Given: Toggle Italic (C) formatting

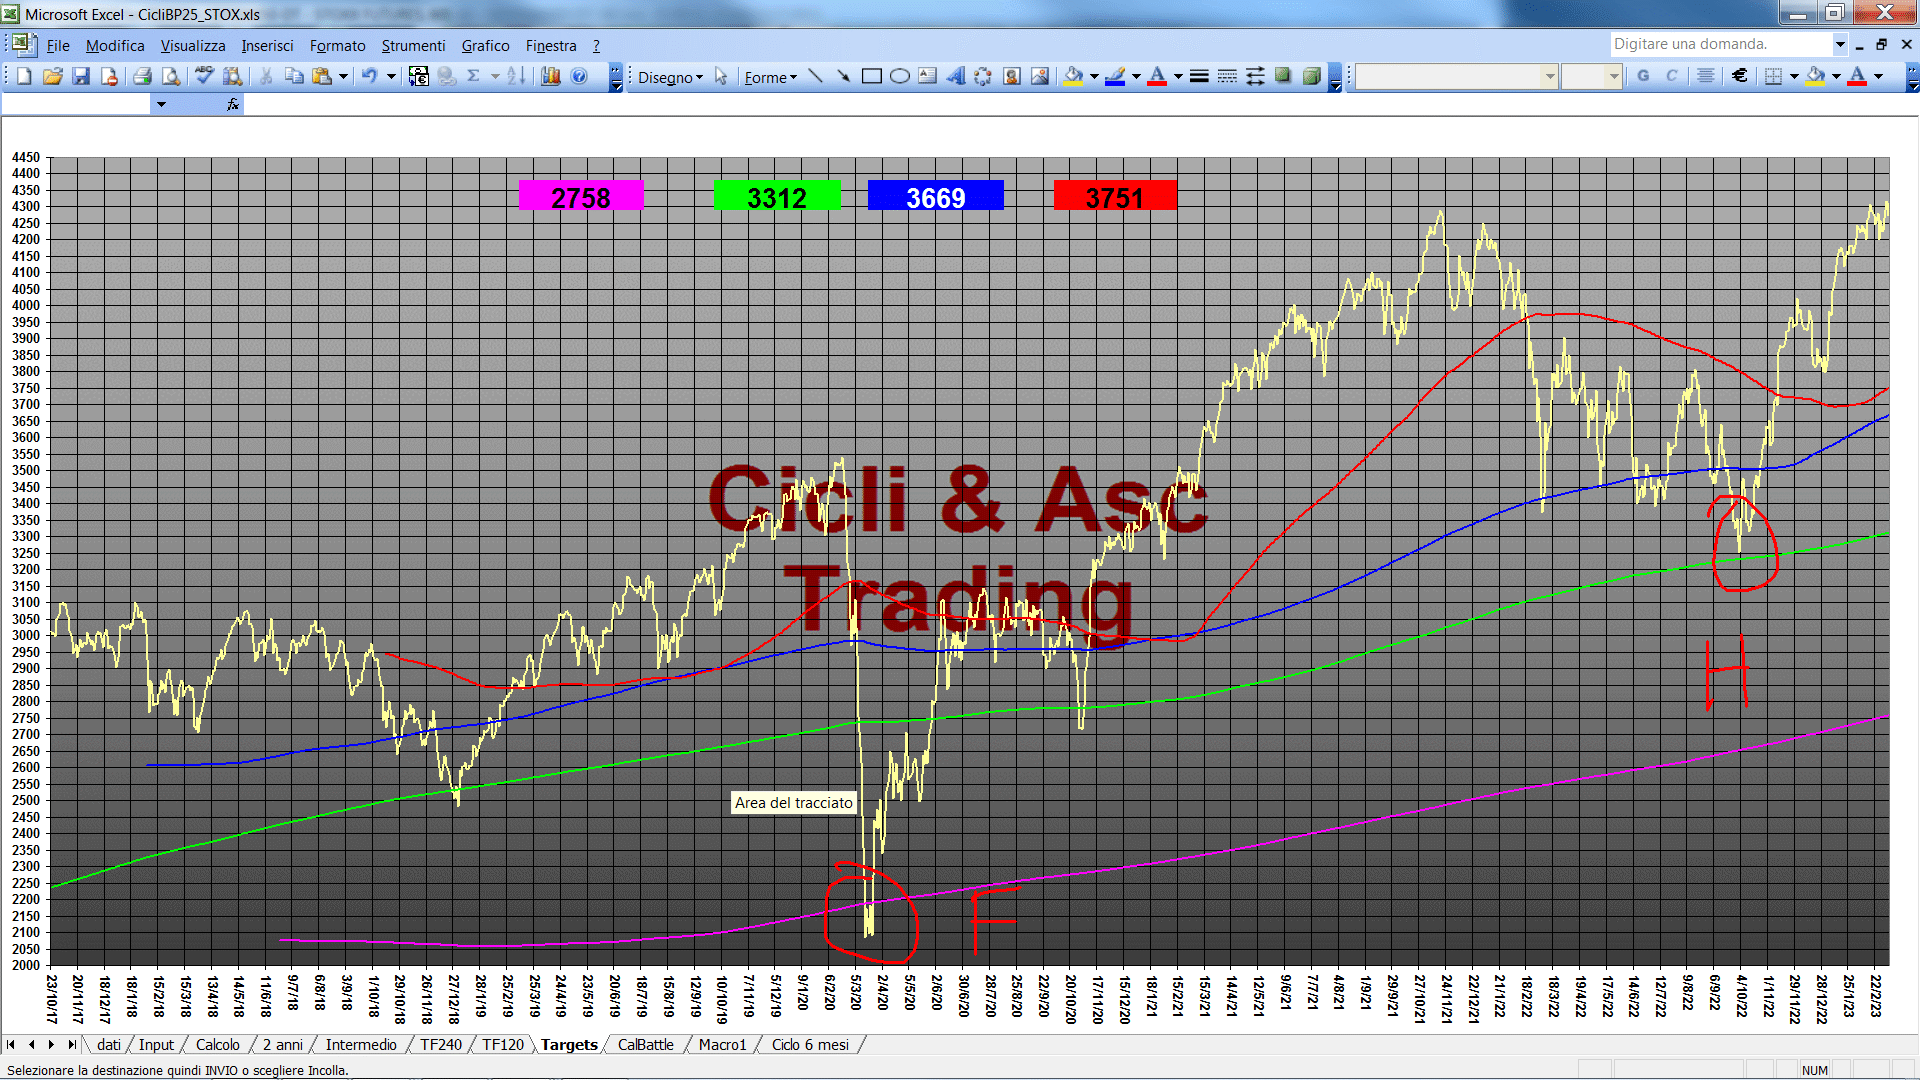Looking at the screenshot, I should (1671, 76).
